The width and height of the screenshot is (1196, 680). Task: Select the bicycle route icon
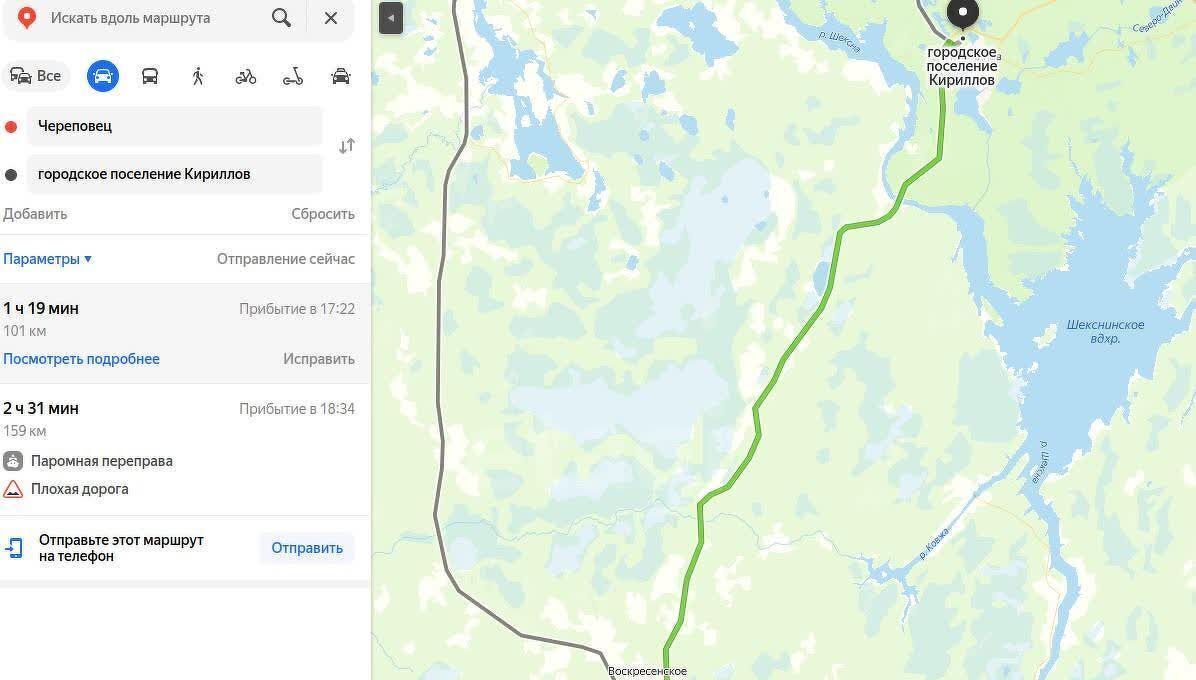[246, 76]
